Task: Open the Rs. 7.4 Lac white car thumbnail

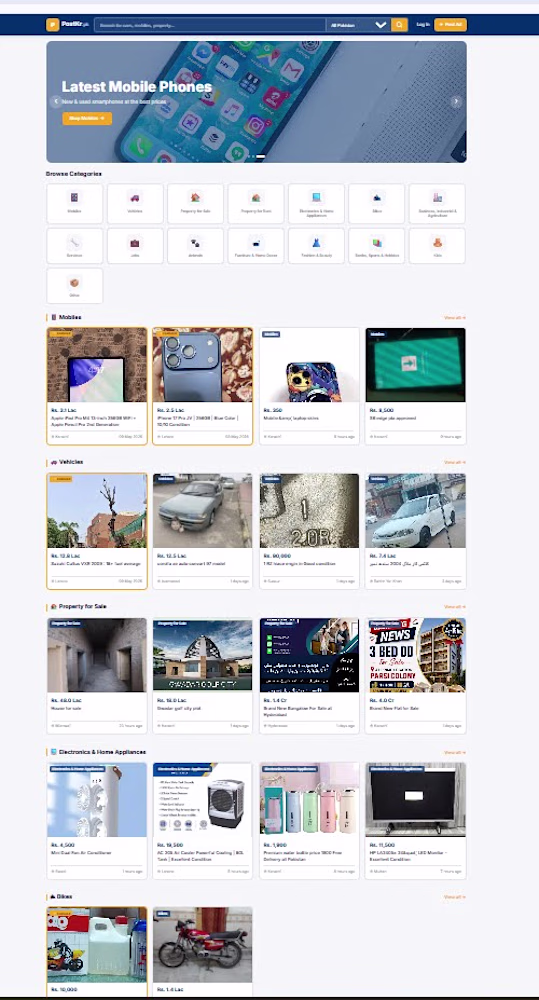Action: tap(415, 510)
